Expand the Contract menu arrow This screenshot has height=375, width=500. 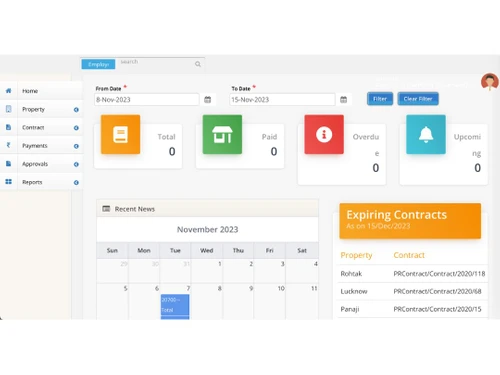pyautogui.click(x=76, y=128)
